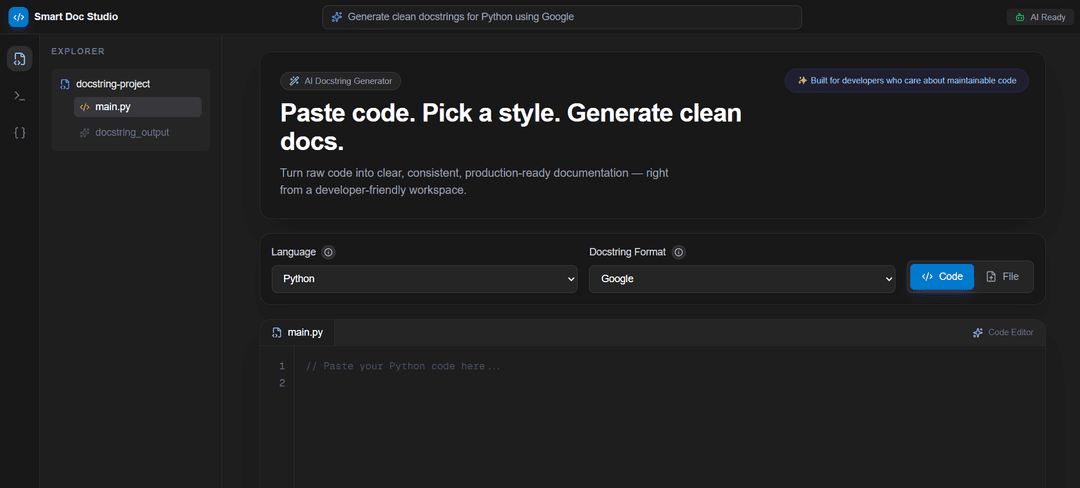Image resolution: width=1080 pixels, height=488 pixels.
Task: Open the Explorer file icon in sidebar
Action: [x=19, y=59]
